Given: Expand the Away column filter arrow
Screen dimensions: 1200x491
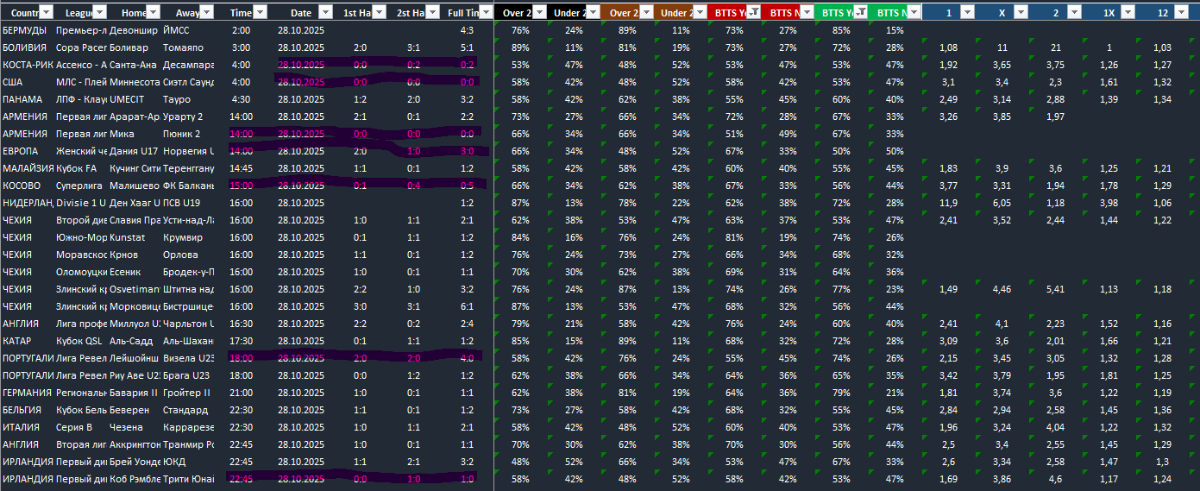Looking at the screenshot, I should point(205,12).
